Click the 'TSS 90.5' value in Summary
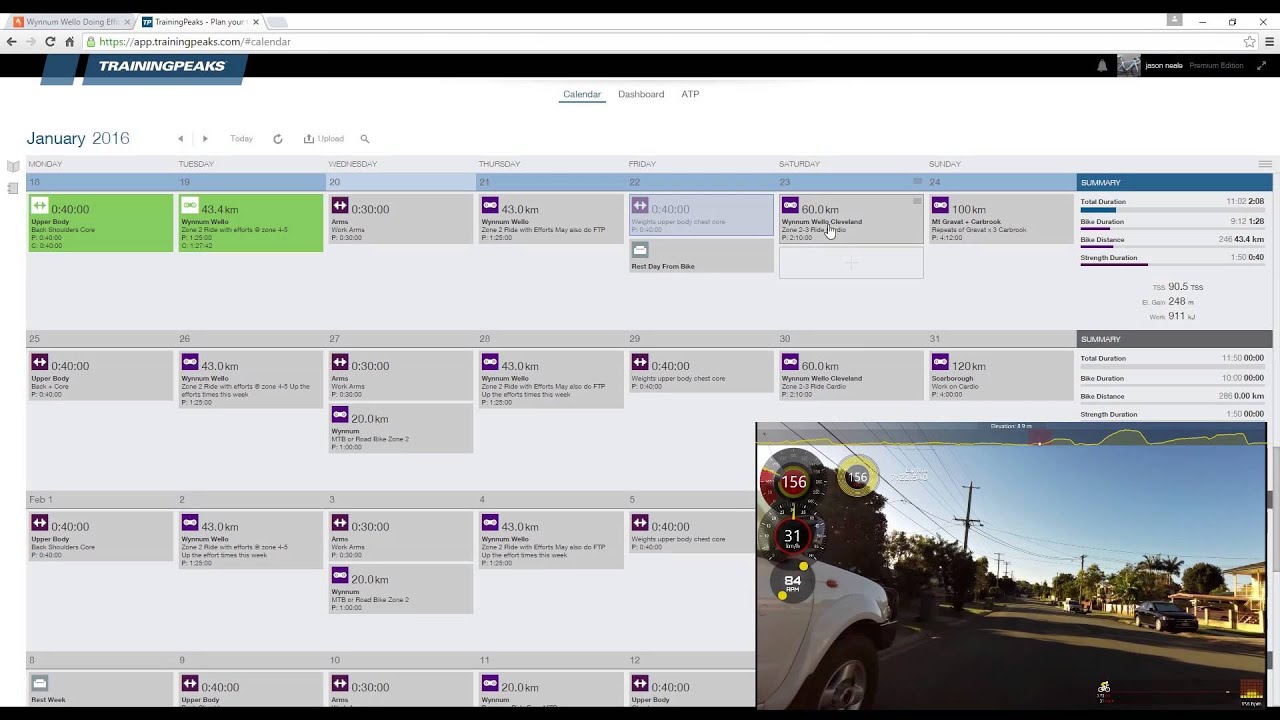The height and width of the screenshot is (720, 1280). (x=1177, y=287)
